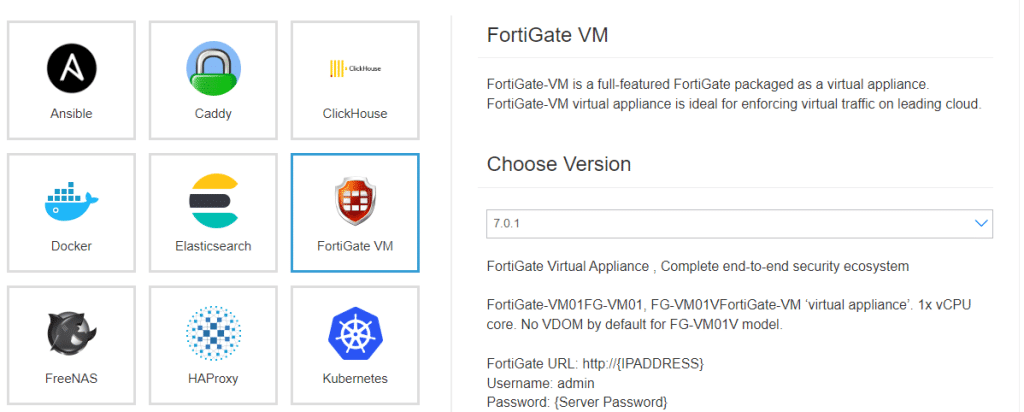Click the FortiGate URL line text

596,363
